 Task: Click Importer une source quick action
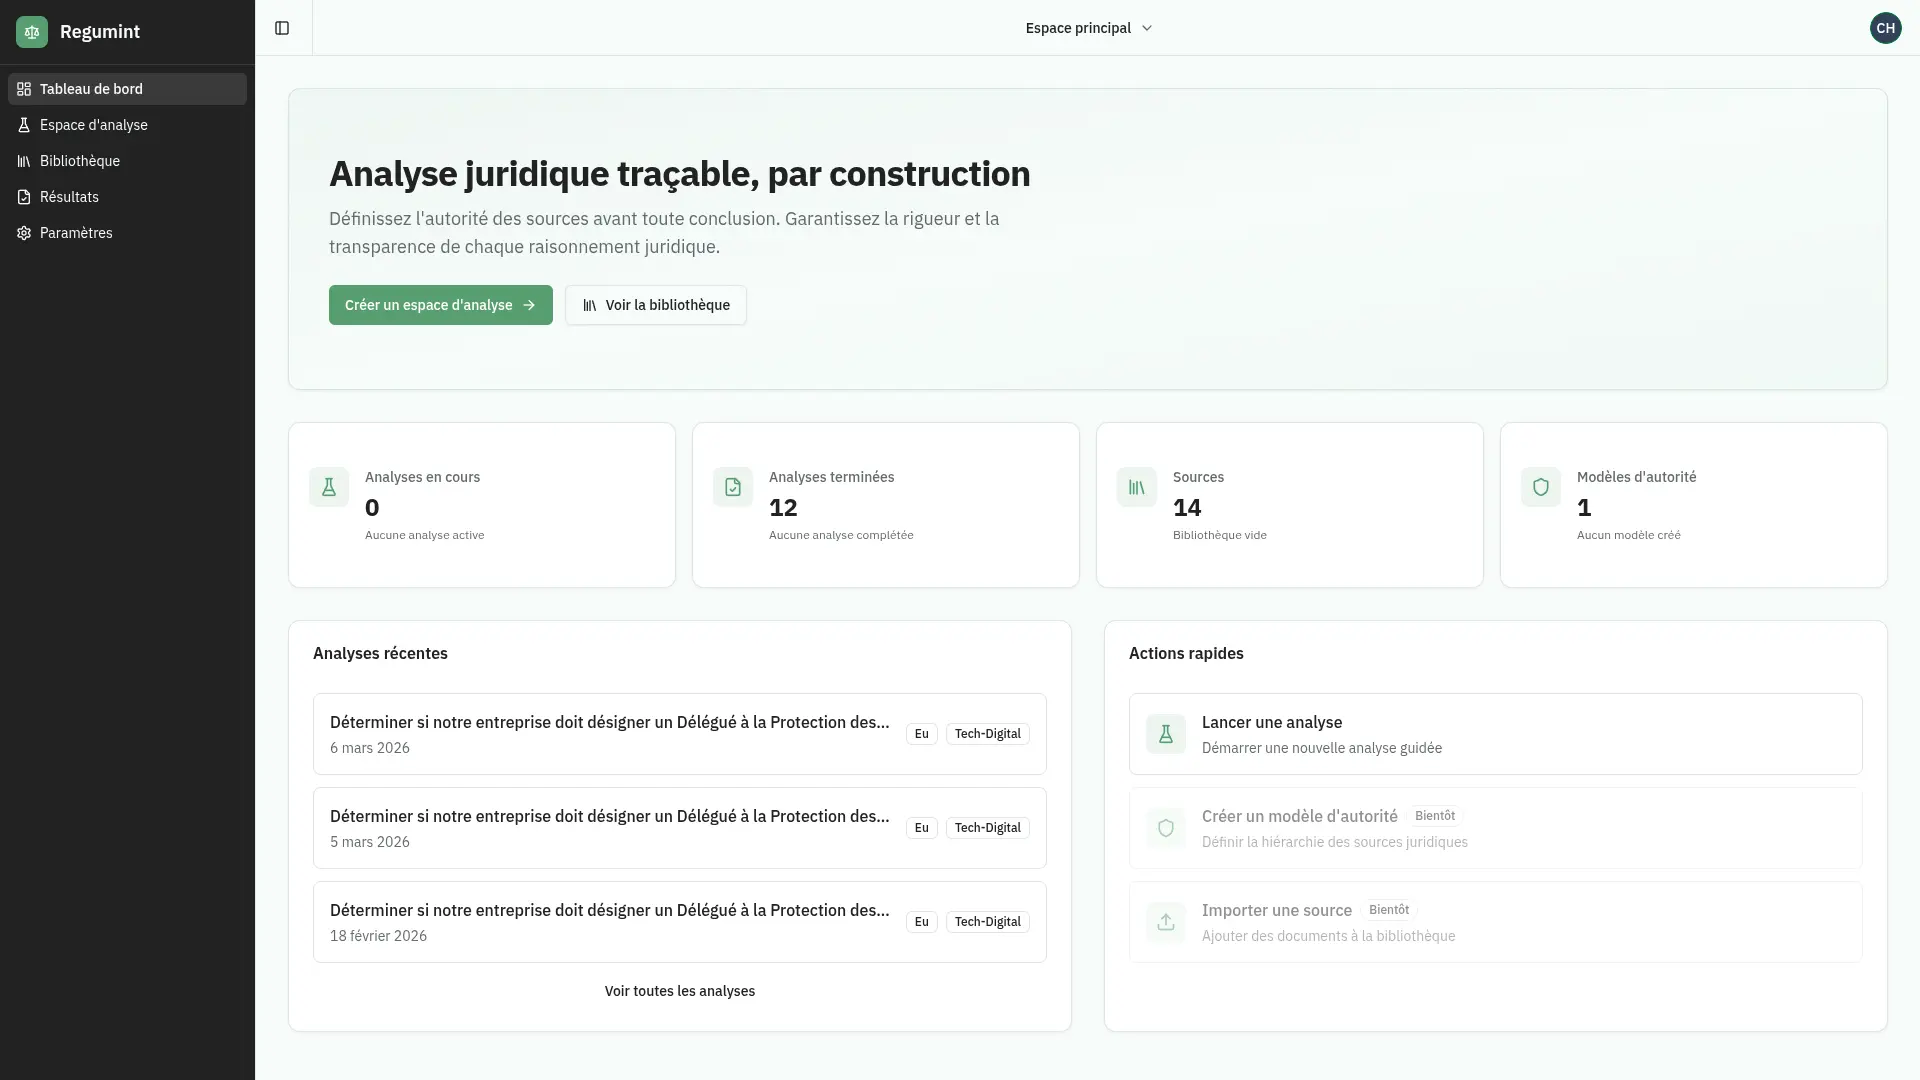tap(1496, 922)
